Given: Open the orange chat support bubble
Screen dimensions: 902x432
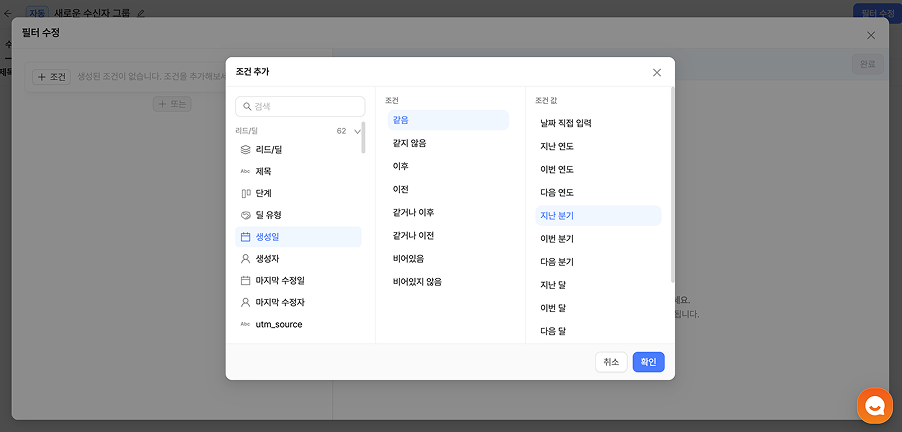Looking at the screenshot, I should click(x=874, y=406).
